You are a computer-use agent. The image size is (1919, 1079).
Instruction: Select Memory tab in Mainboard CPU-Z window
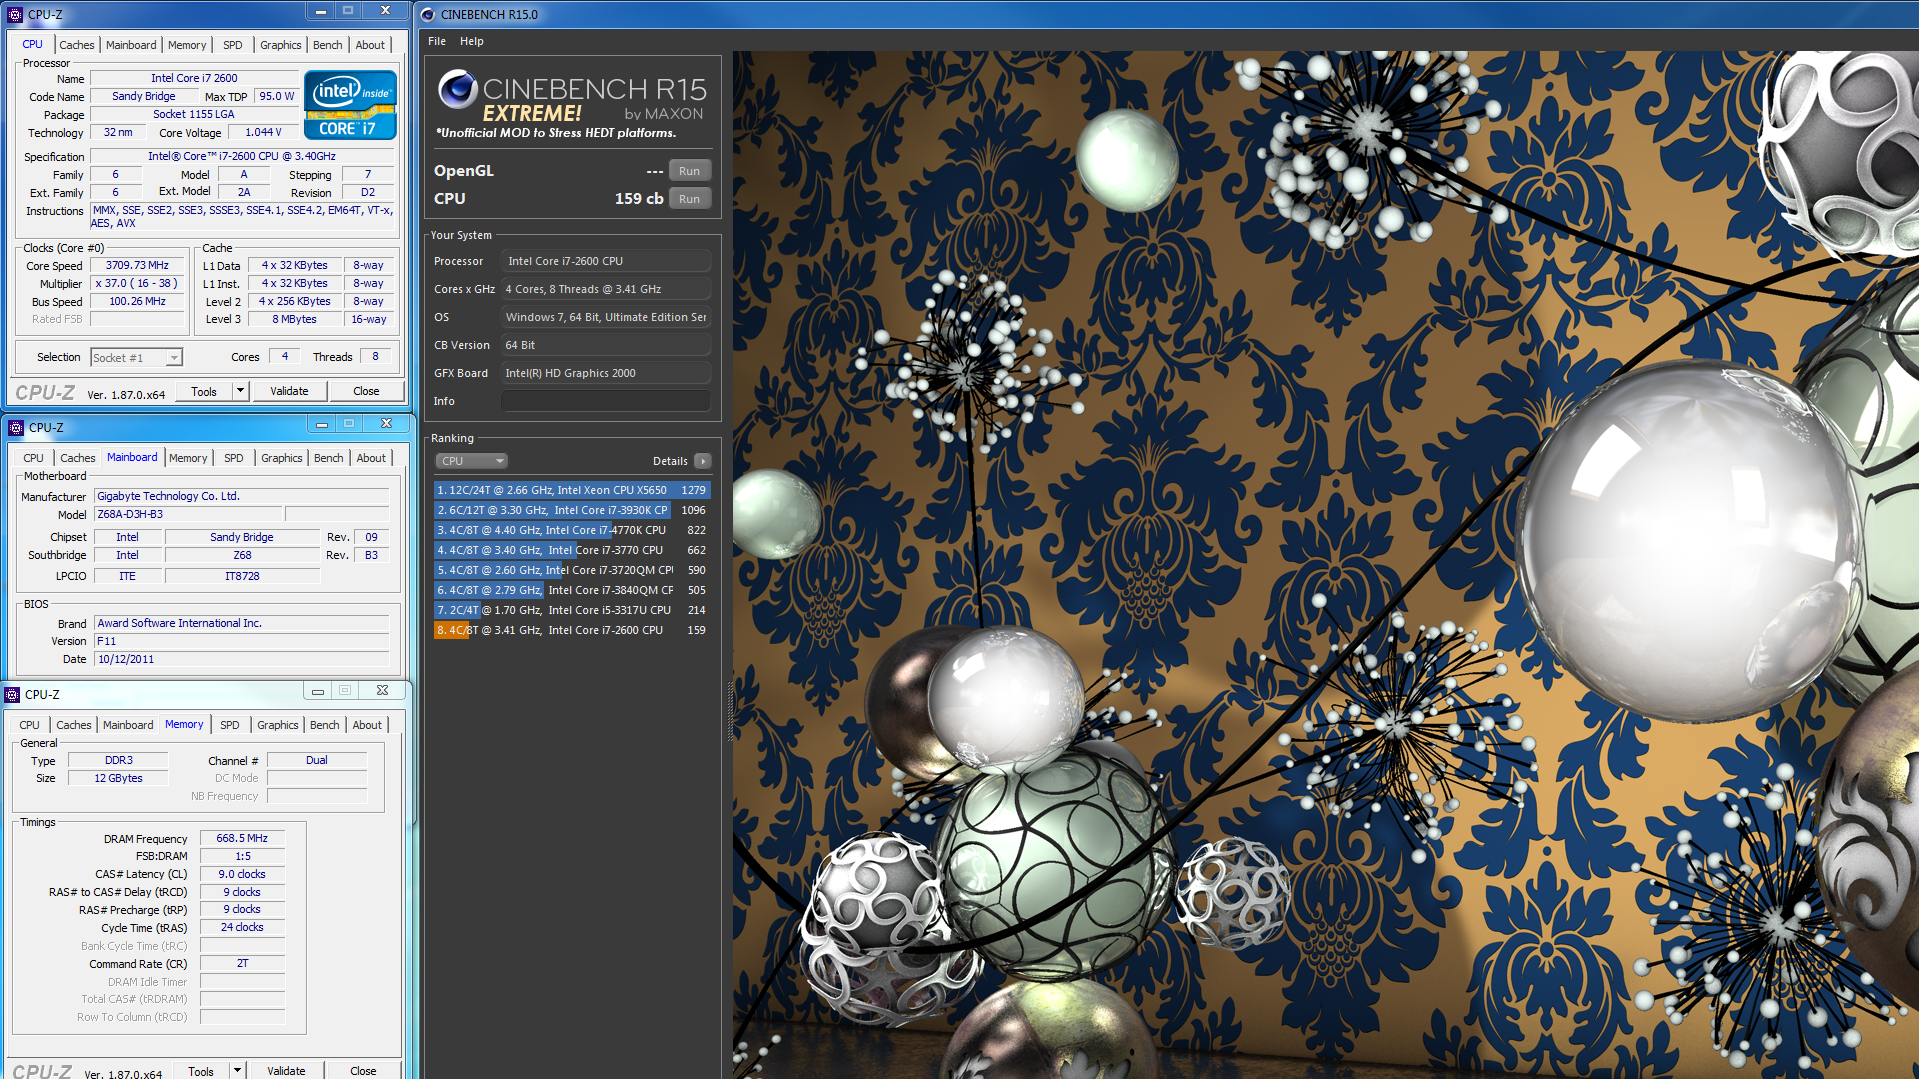pos(188,458)
